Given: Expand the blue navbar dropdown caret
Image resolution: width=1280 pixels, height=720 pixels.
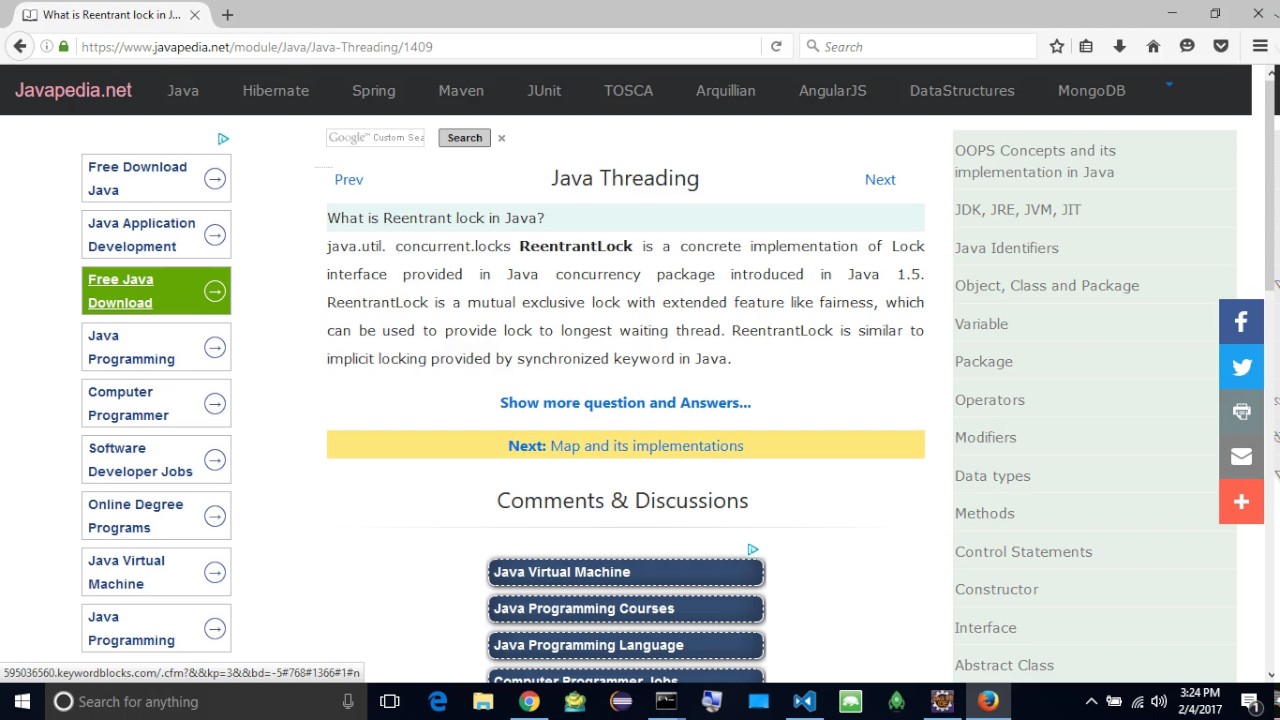Looking at the screenshot, I should pyautogui.click(x=1168, y=85).
